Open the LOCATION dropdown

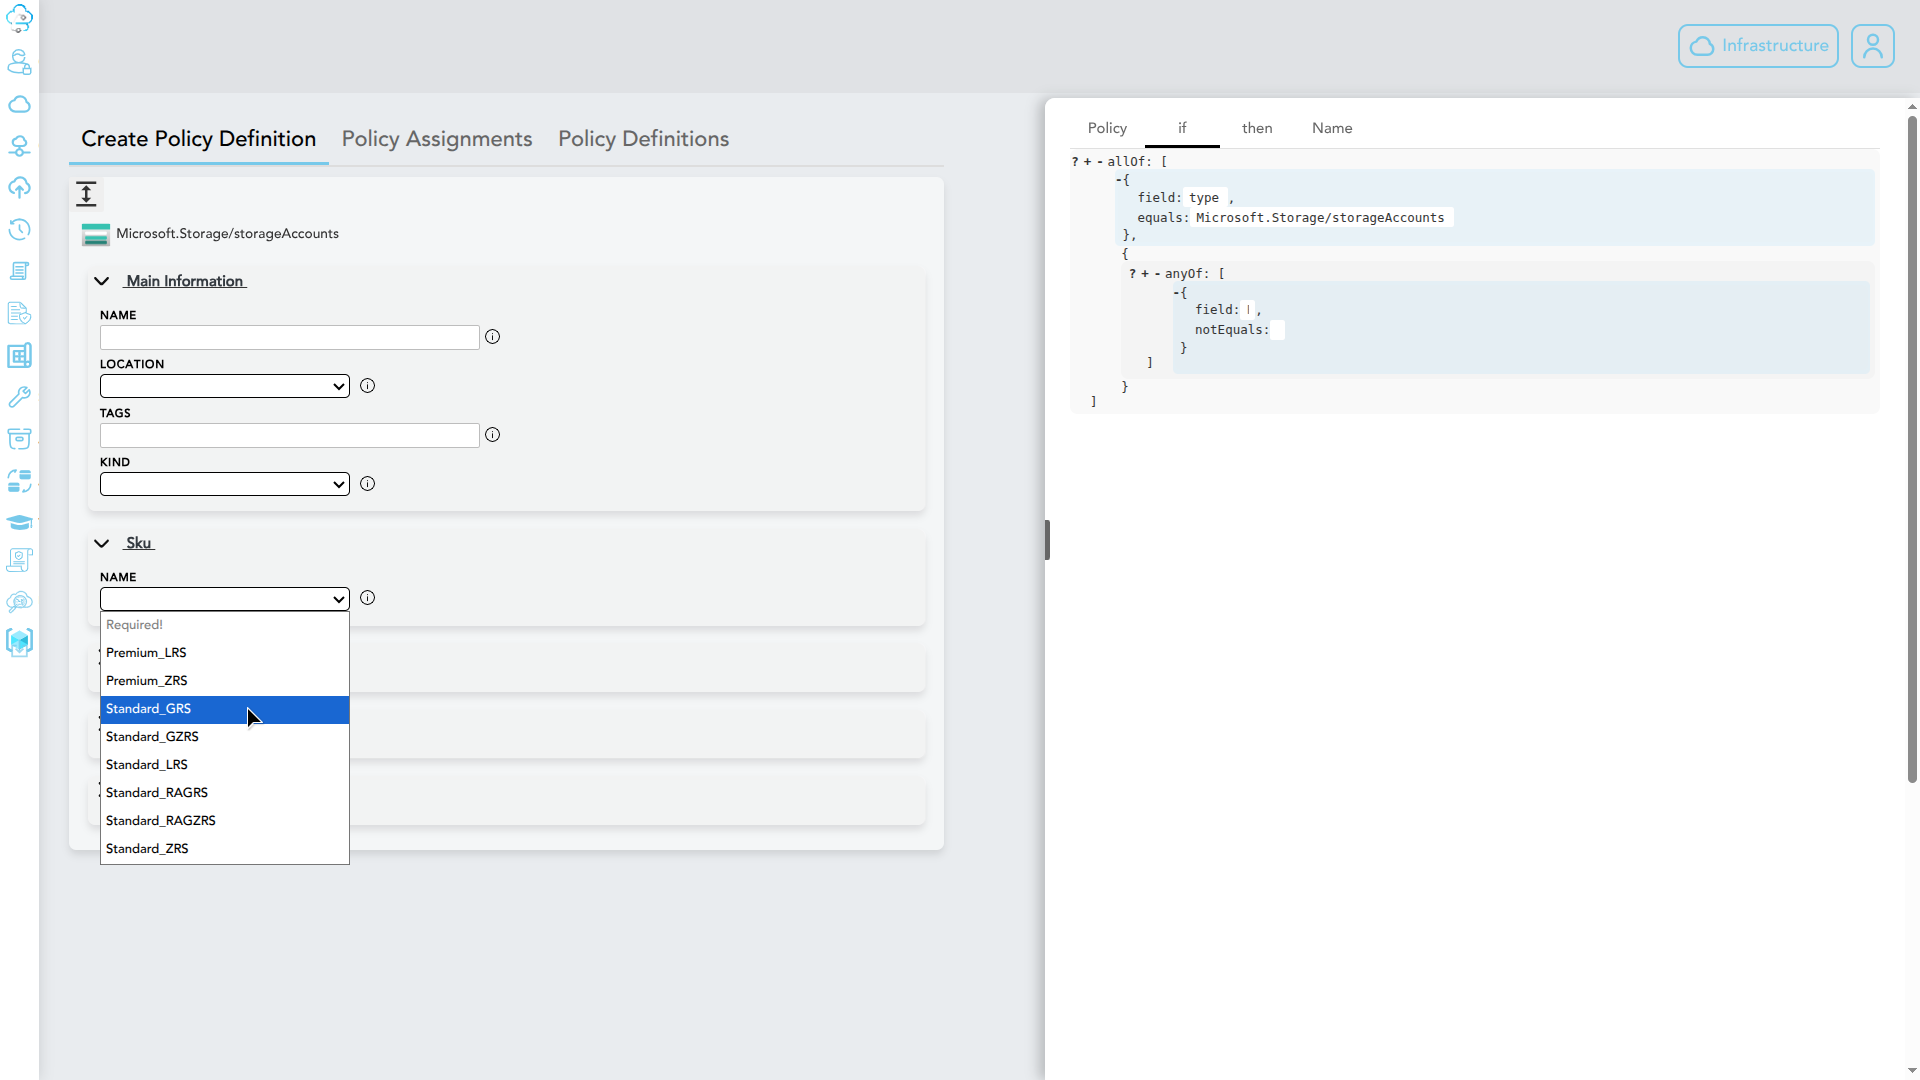(x=225, y=386)
